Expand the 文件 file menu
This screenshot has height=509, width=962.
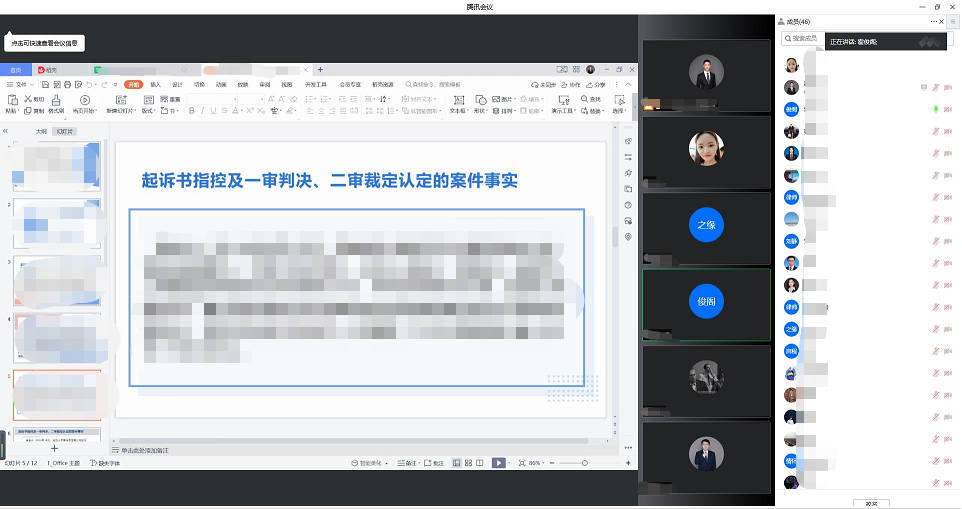[x=20, y=85]
